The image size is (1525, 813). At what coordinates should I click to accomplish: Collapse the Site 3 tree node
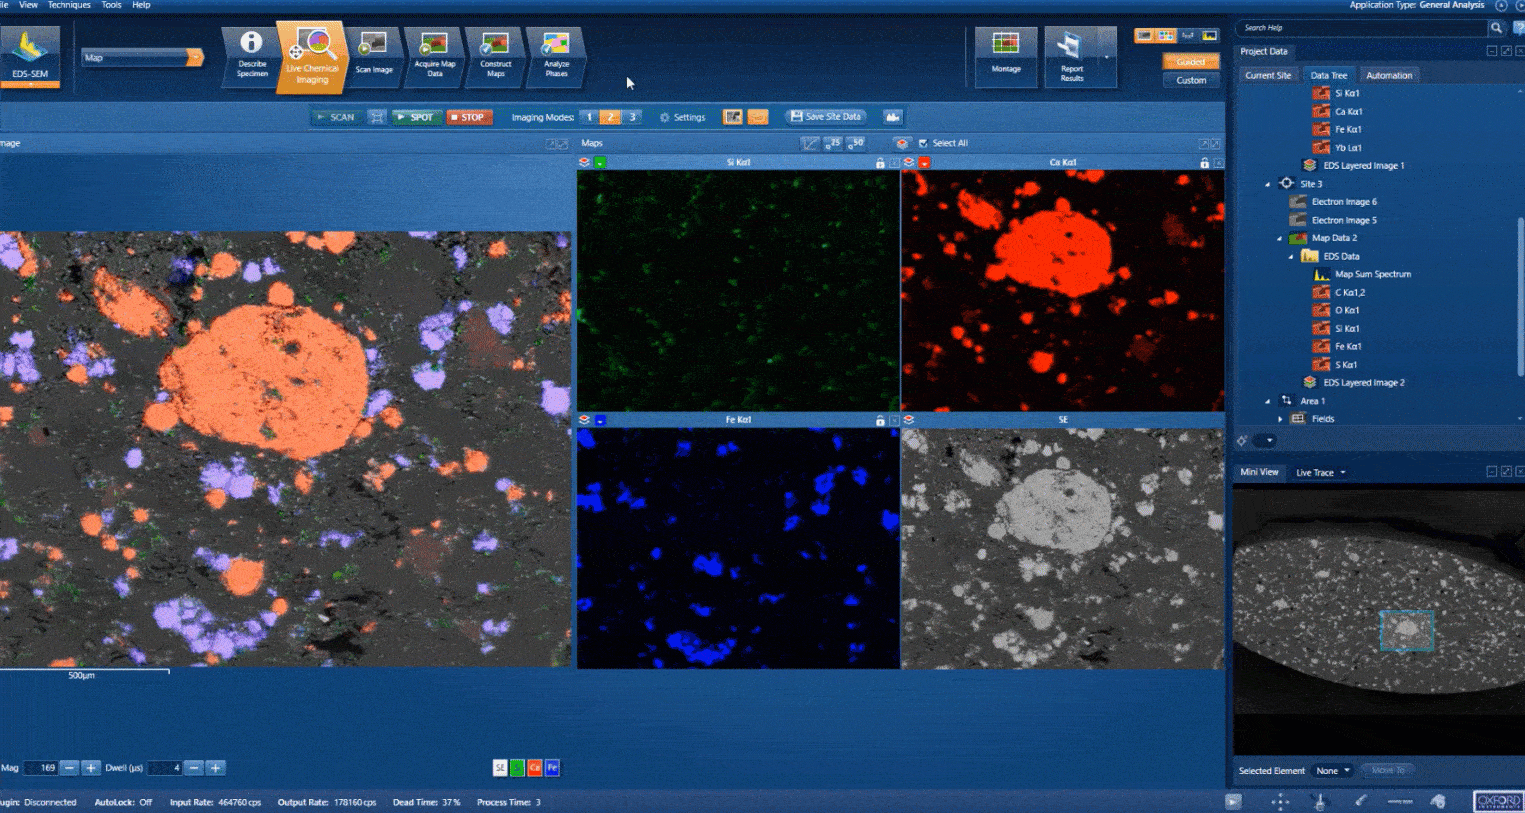coord(1268,184)
